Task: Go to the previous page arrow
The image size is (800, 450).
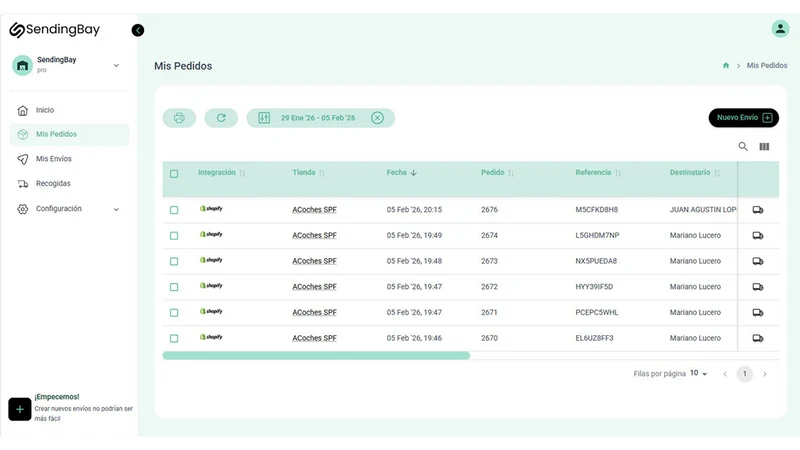Action: point(724,374)
